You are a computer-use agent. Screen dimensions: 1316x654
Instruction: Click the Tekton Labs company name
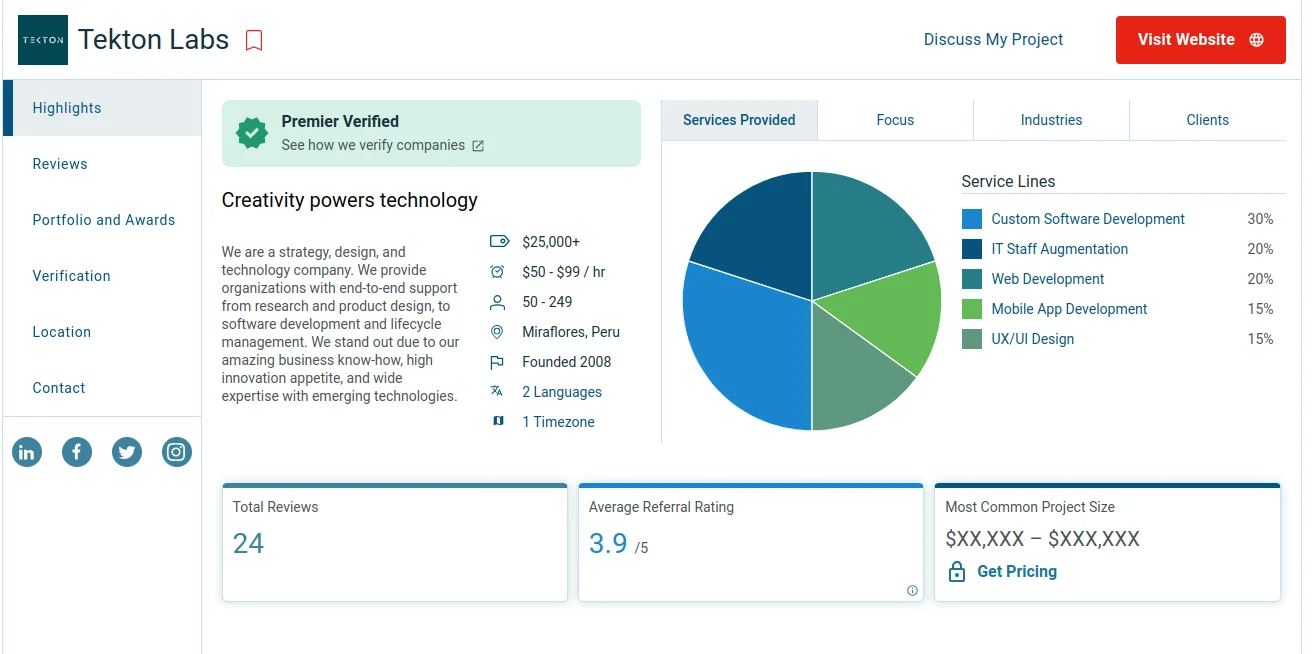coord(153,40)
